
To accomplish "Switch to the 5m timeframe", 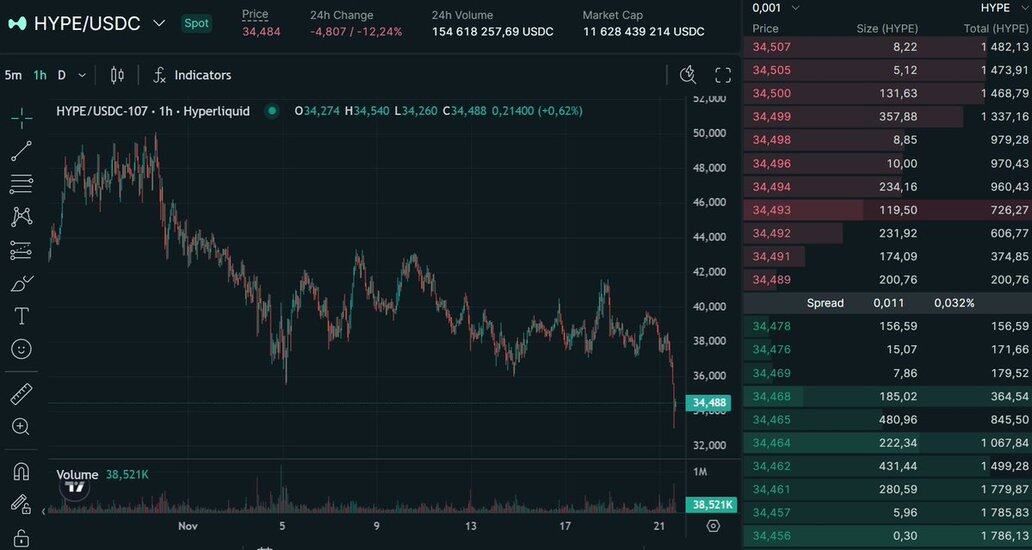I will [13, 75].
